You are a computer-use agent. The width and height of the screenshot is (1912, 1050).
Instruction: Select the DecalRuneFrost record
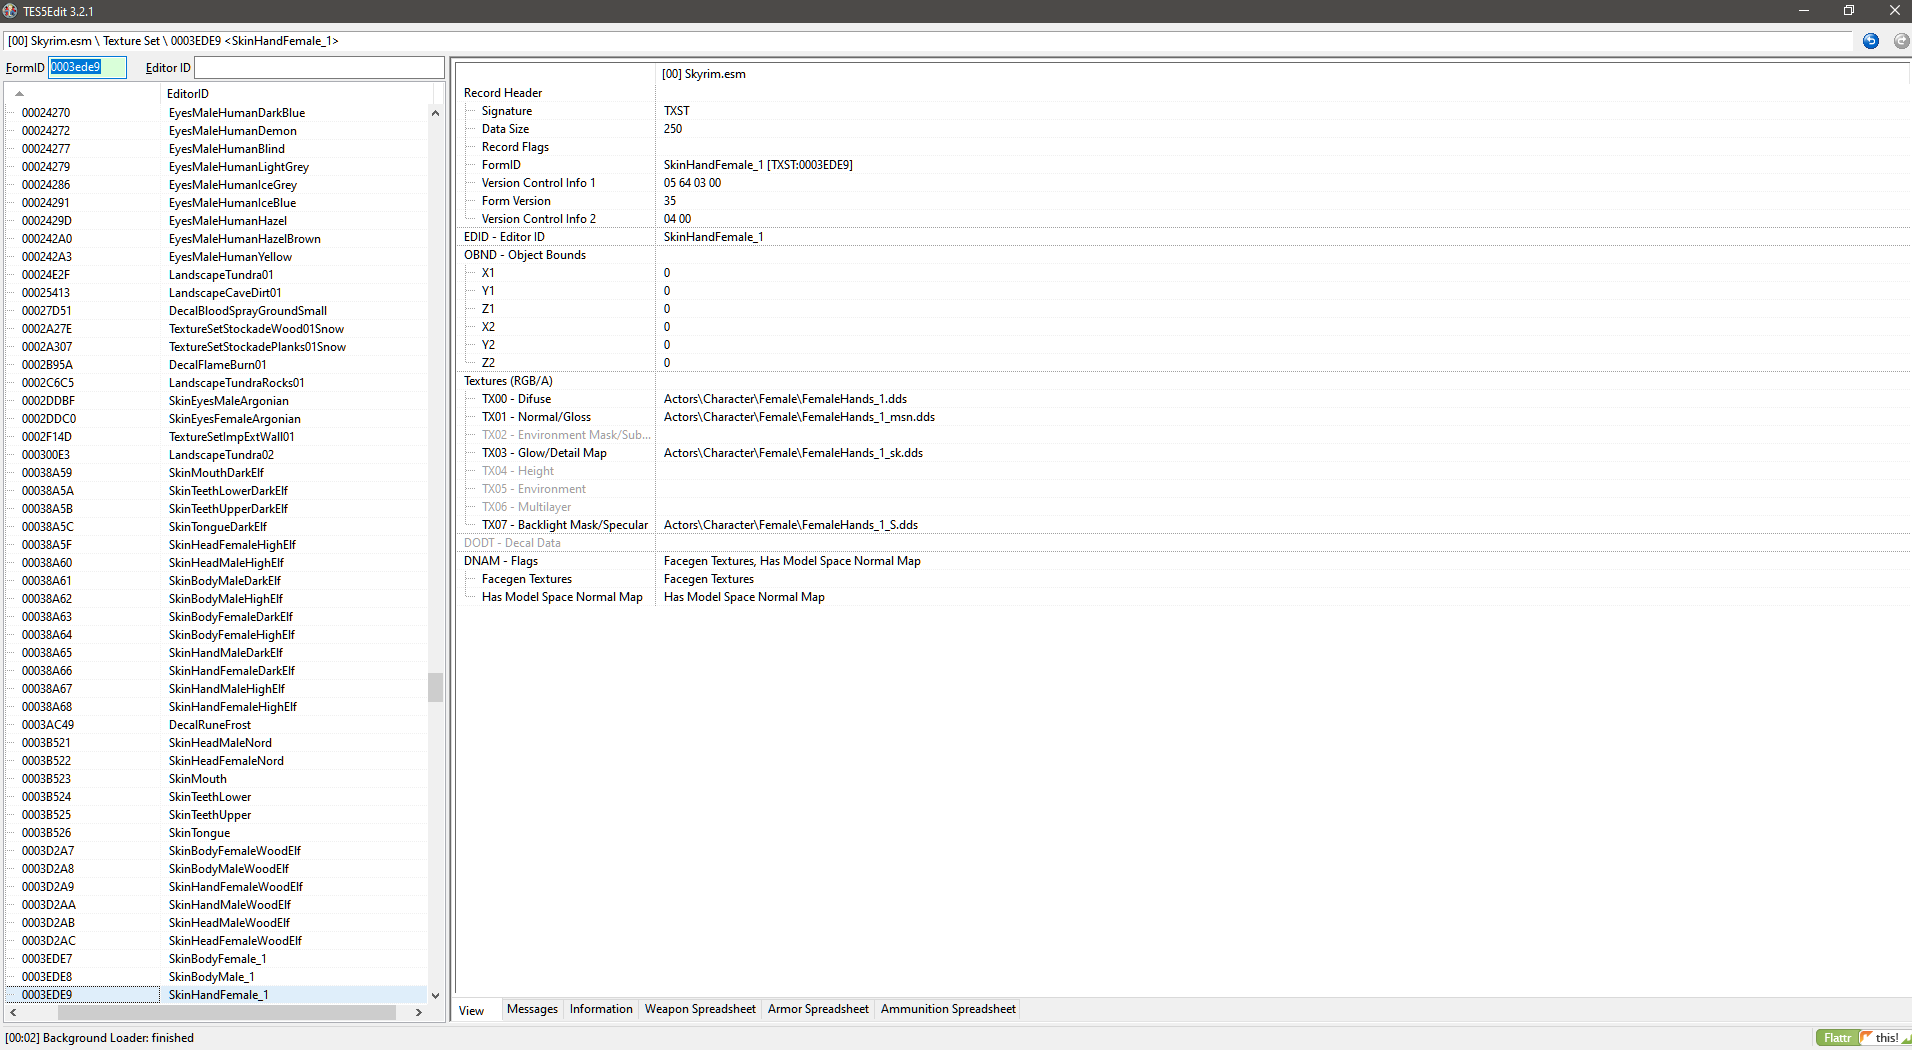210,725
